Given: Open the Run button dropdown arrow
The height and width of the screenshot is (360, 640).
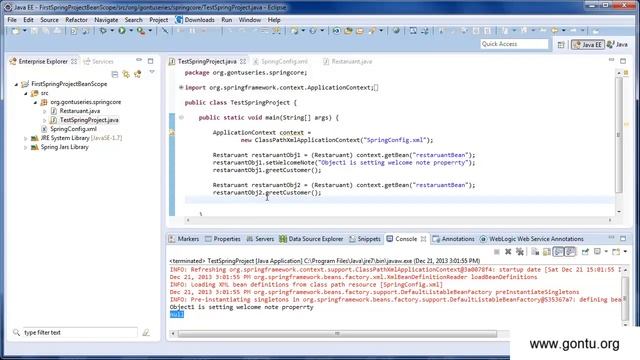Looking at the screenshot, I should (x=131, y=31).
